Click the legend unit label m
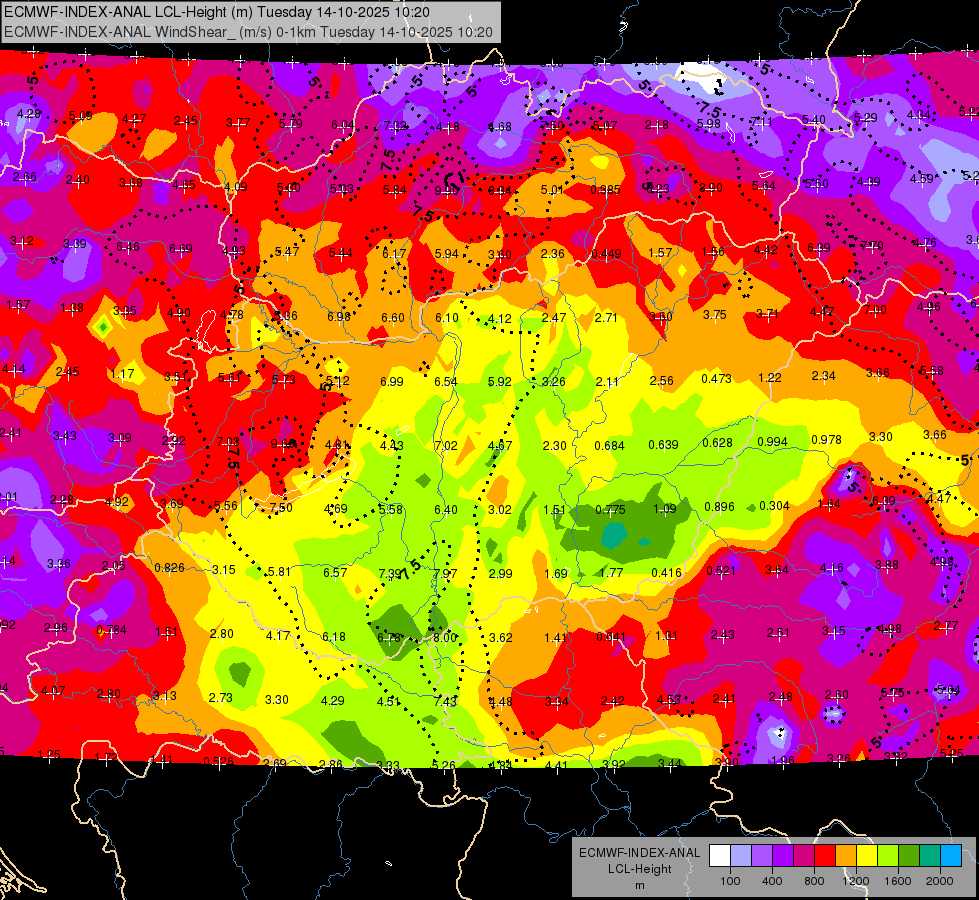Image resolution: width=979 pixels, height=900 pixels. click(639, 885)
